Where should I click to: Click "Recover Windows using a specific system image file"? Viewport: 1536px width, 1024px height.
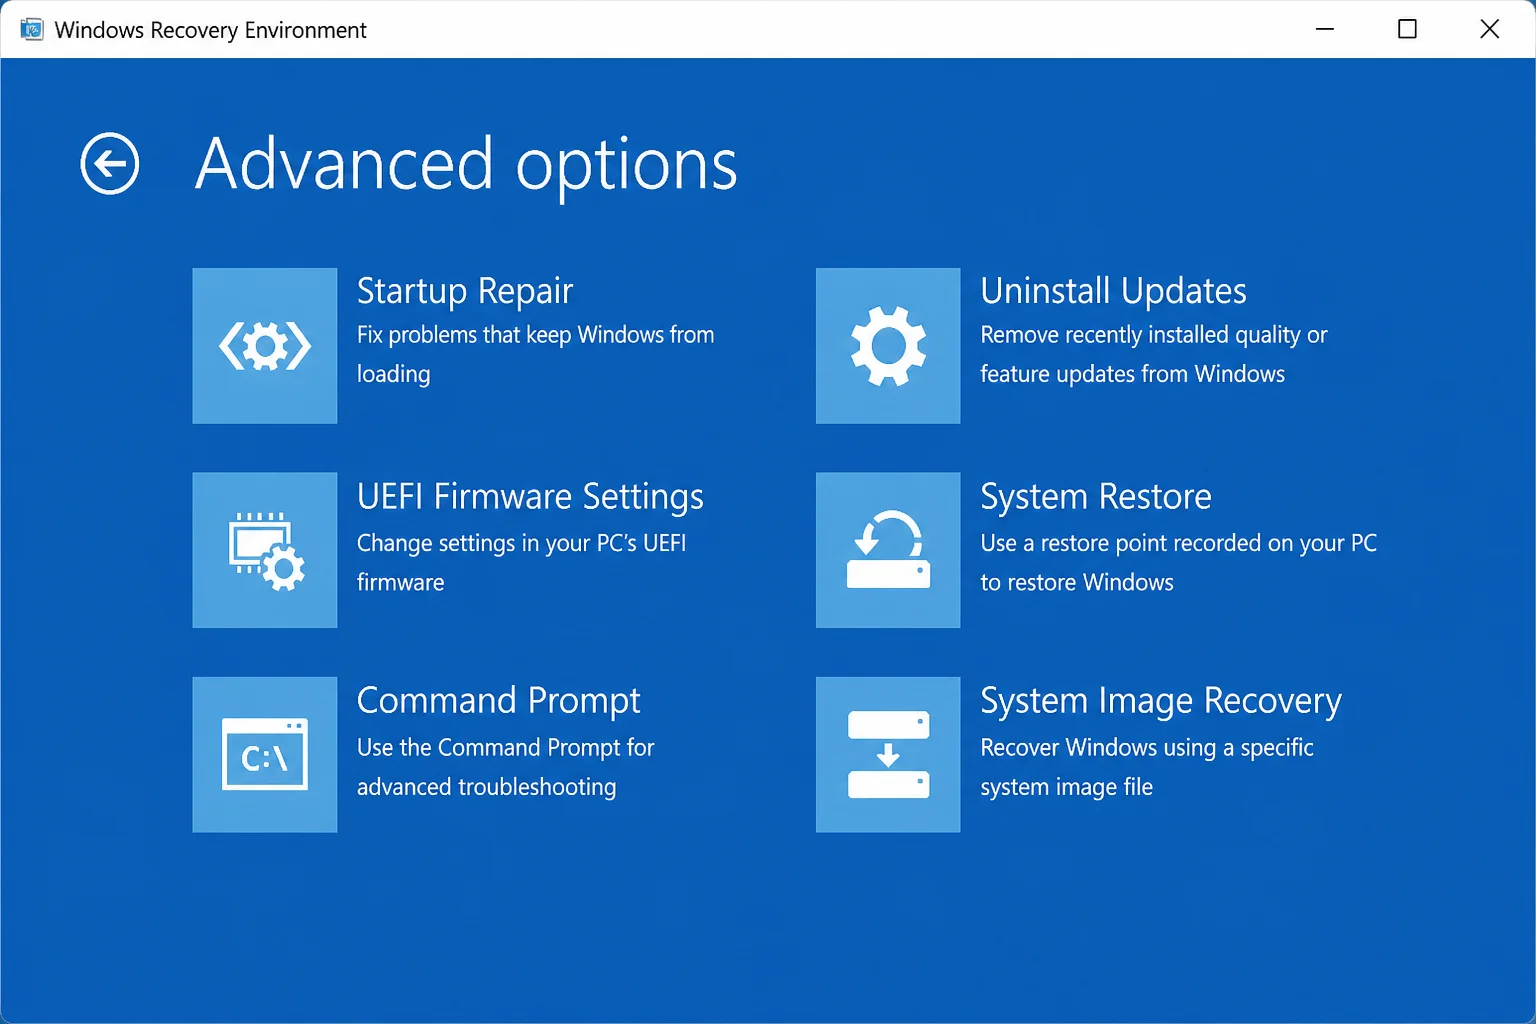[1147, 767]
